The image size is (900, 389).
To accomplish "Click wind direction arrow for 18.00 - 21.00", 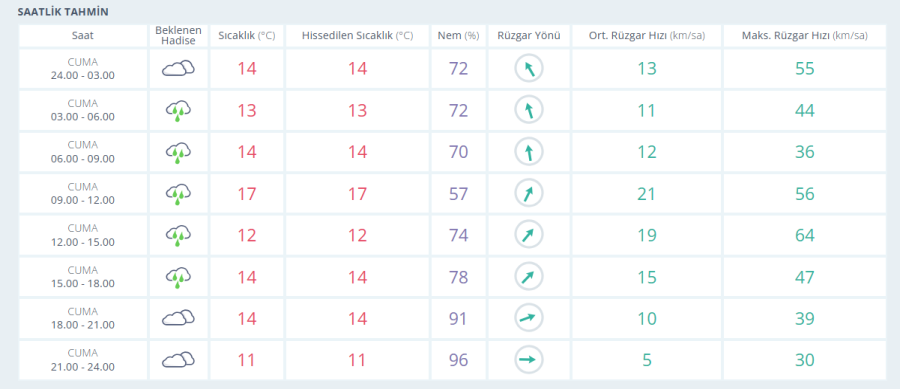I will [x=529, y=318].
